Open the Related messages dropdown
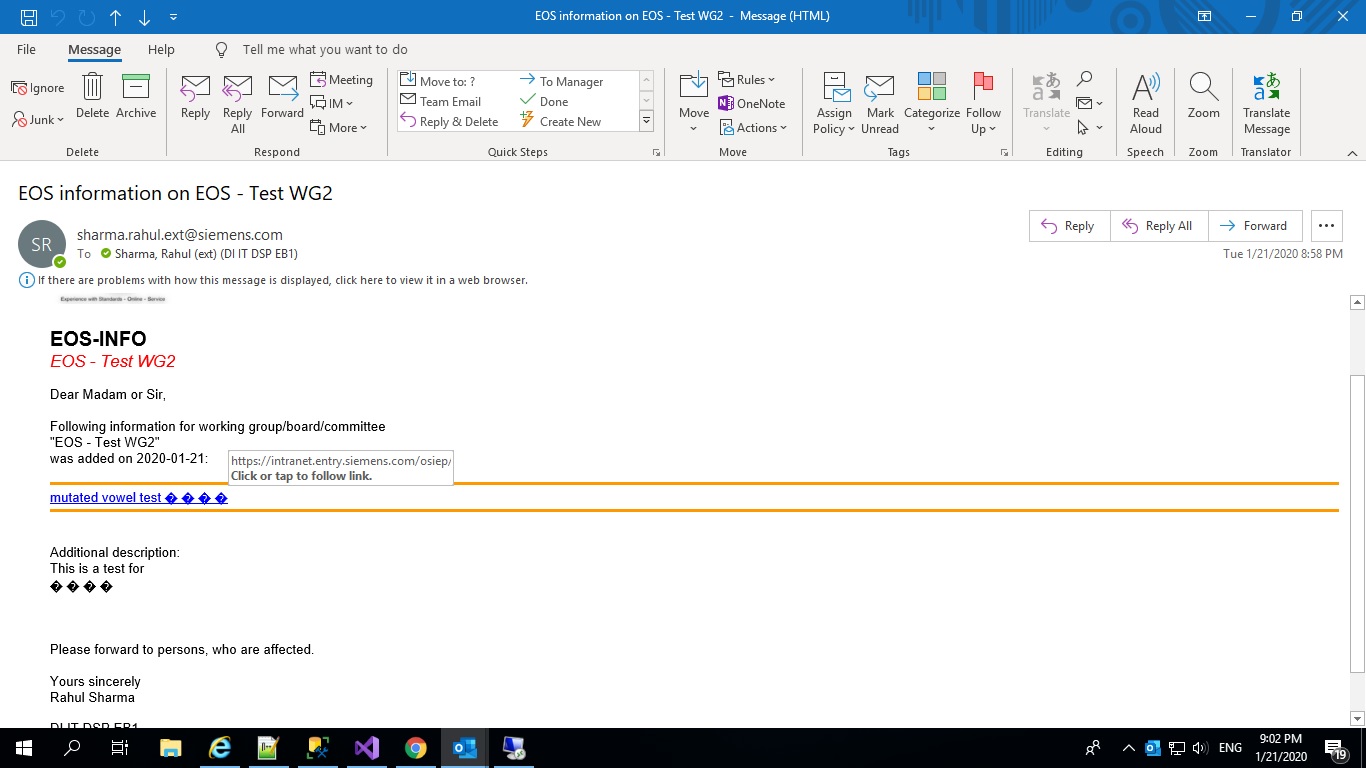This screenshot has height=768, width=1366. [x=1089, y=103]
